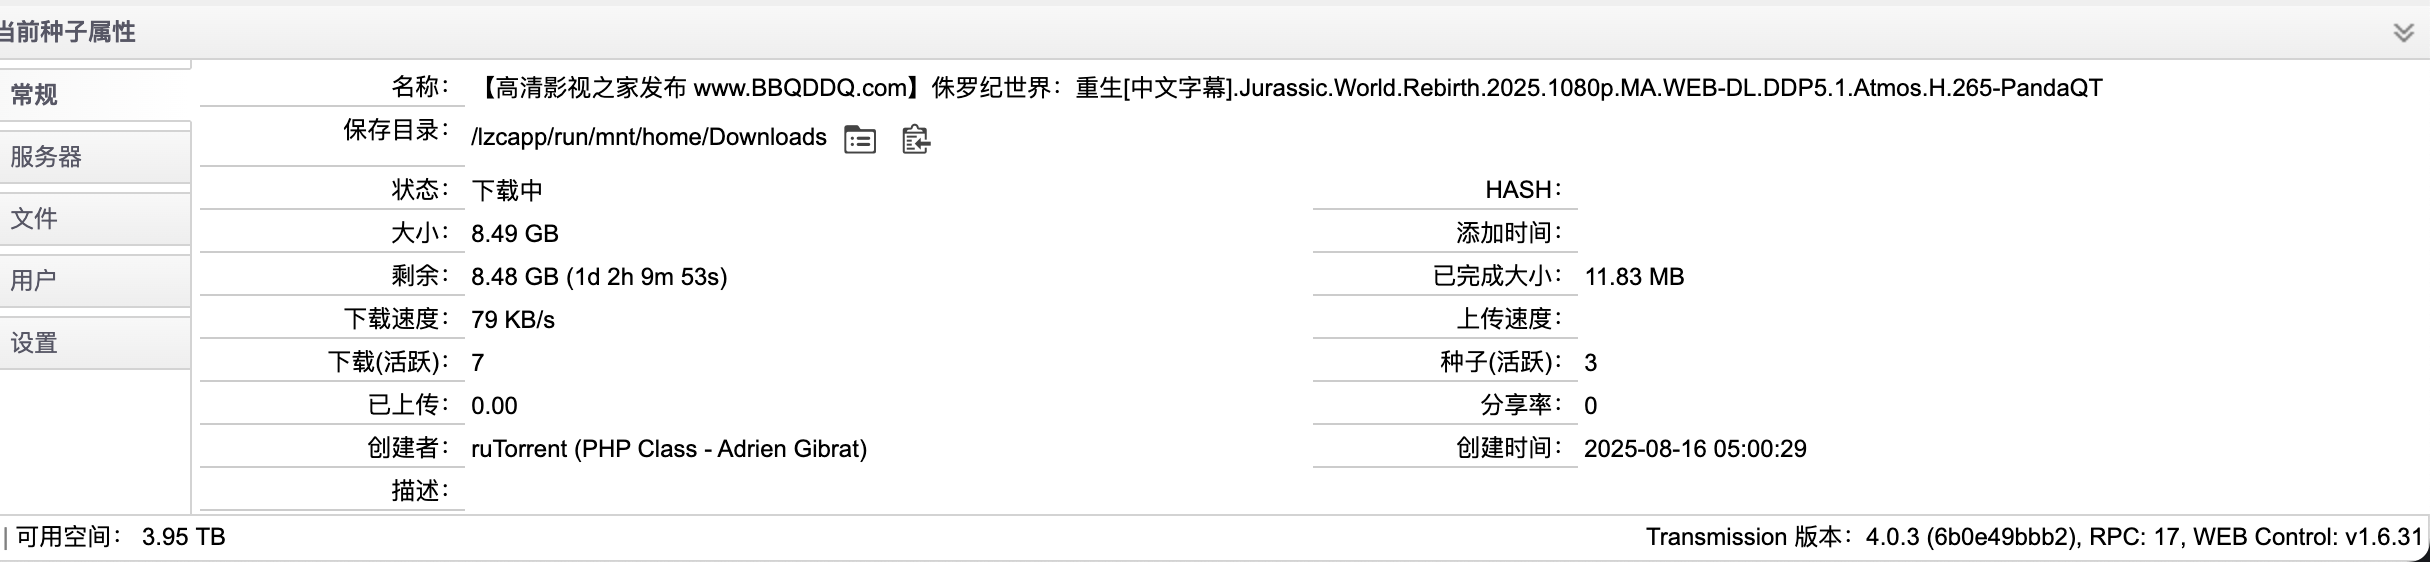Switch to the 常规 tab
Image resolution: width=2430 pixels, height=562 pixels.
tap(95, 95)
